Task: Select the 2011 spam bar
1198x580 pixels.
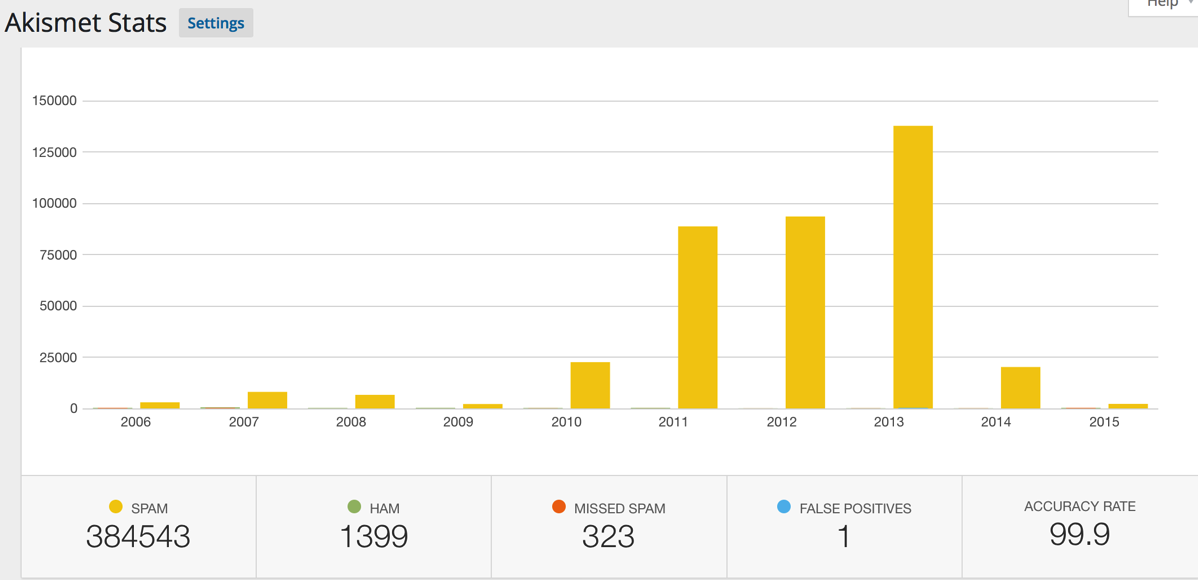Action: [697, 317]
